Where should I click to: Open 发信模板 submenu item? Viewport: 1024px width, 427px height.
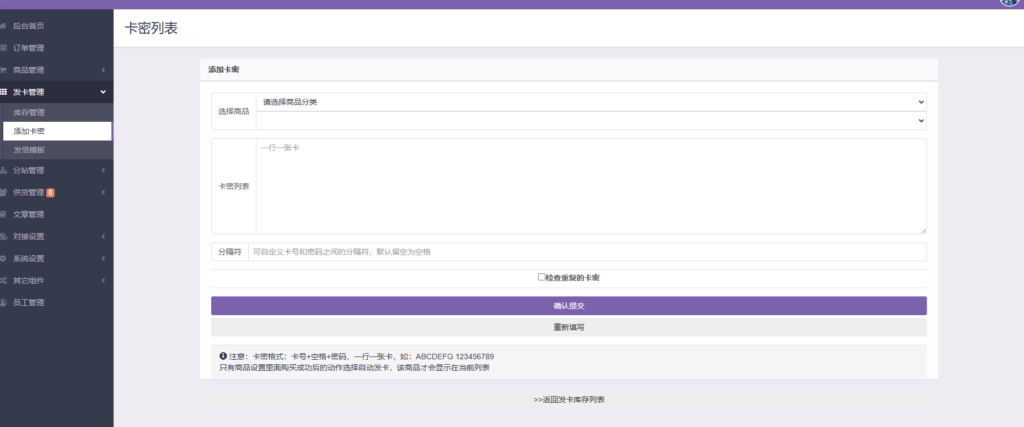point(56,150)
